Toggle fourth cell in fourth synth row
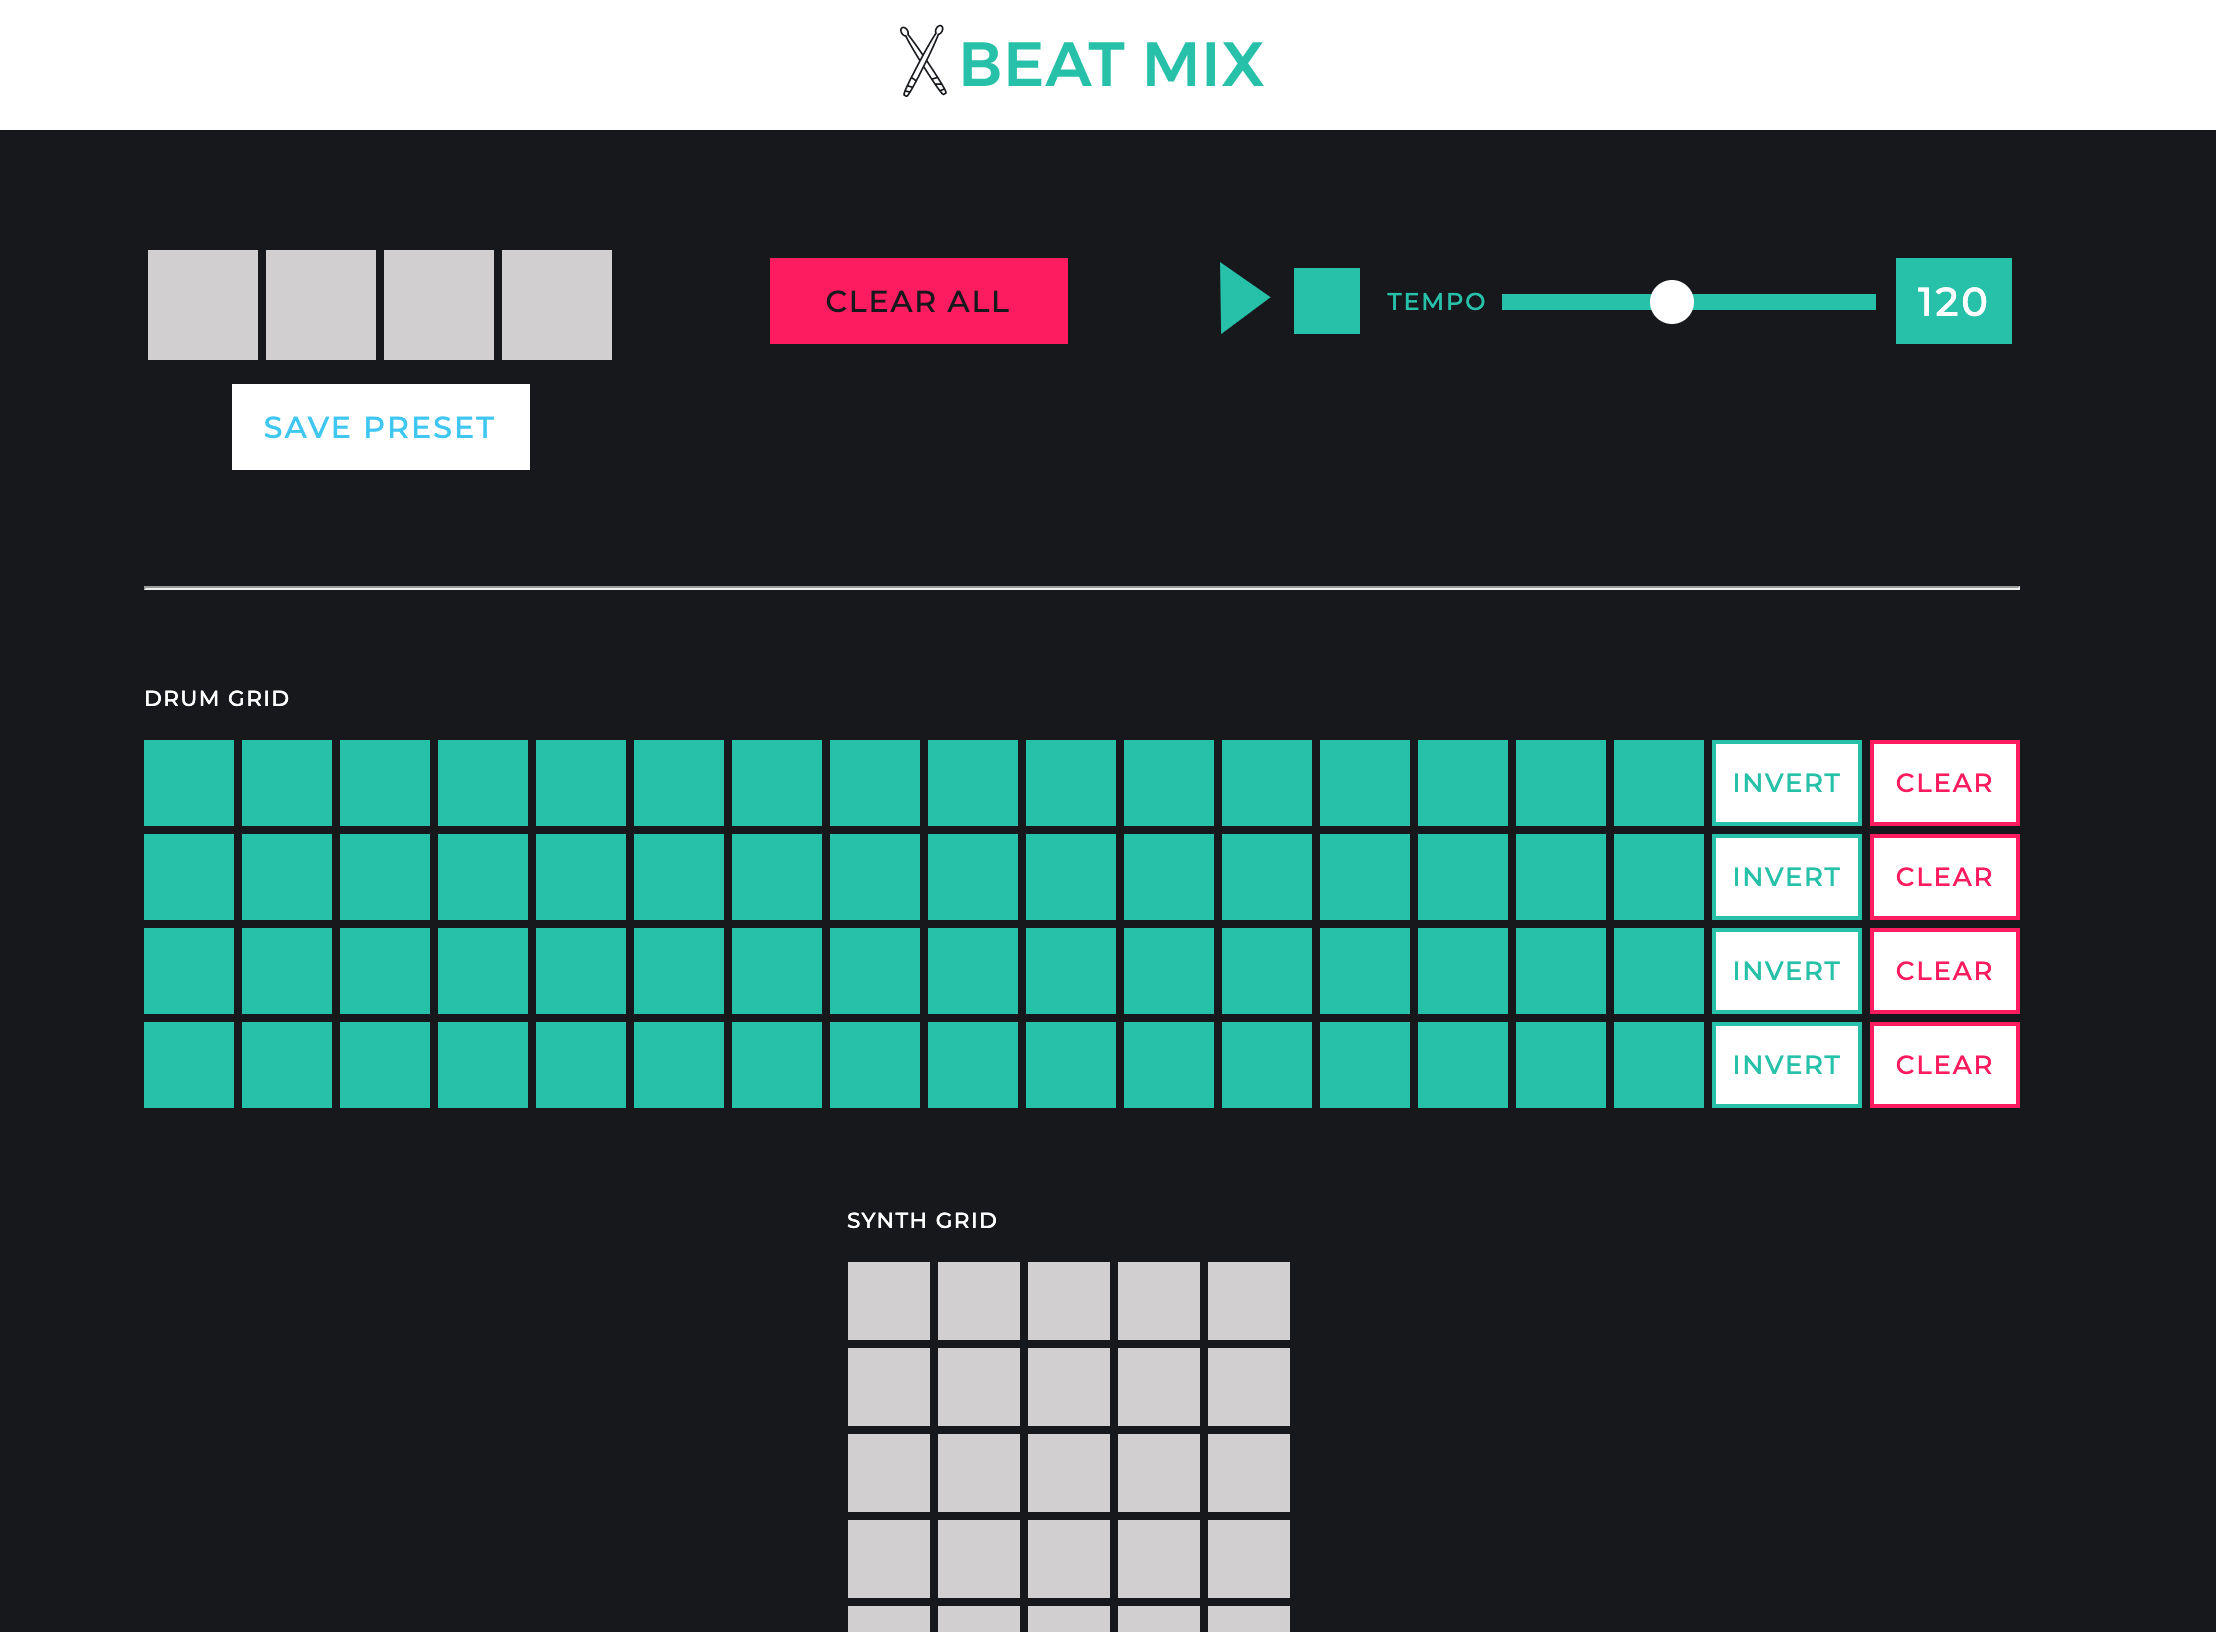This screenshot has height=1632, width=2216. [x=1159, y=1559]
